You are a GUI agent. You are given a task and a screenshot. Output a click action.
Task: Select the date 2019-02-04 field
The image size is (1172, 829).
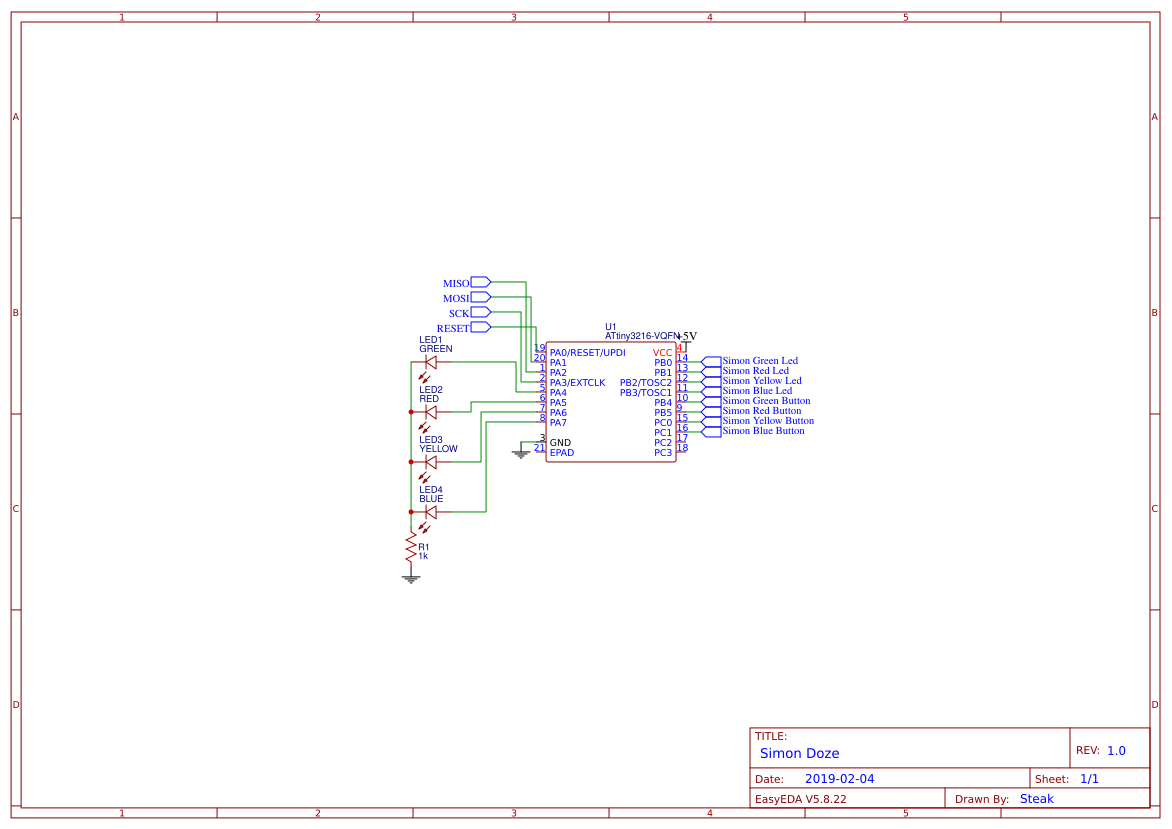(839, 779)
